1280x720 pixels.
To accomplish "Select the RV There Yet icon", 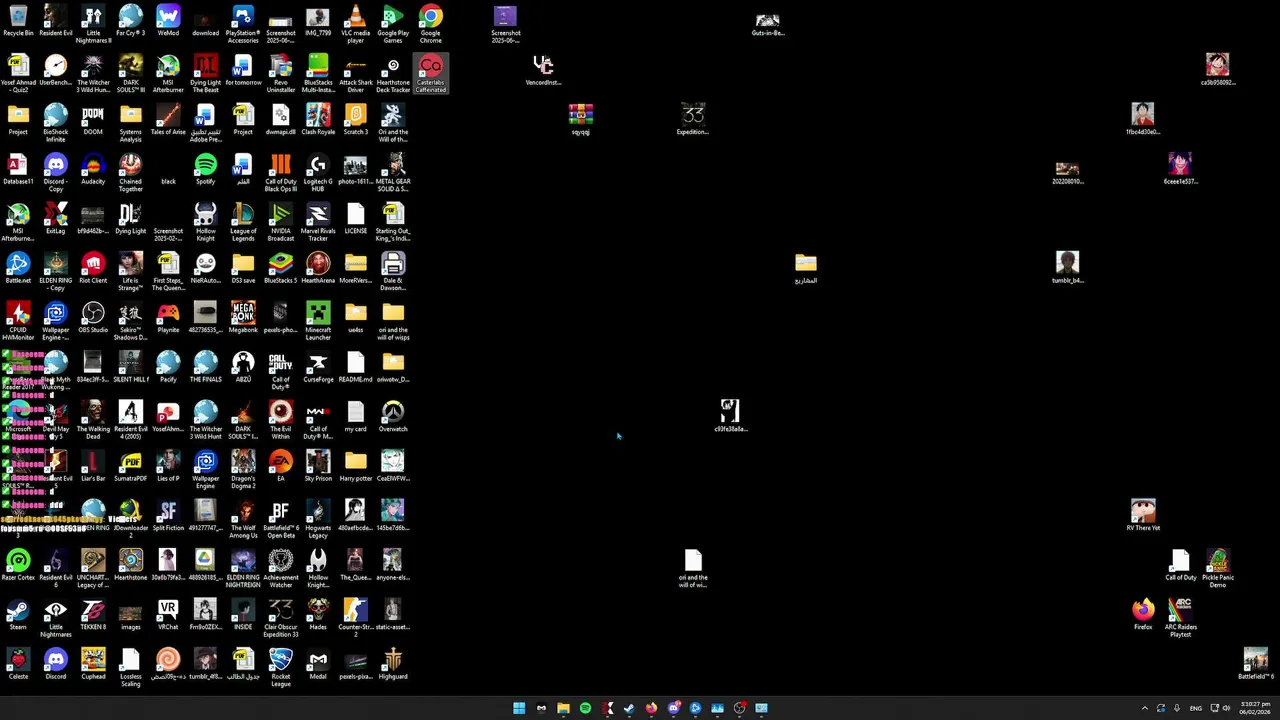I will (x=1143, y=514).
